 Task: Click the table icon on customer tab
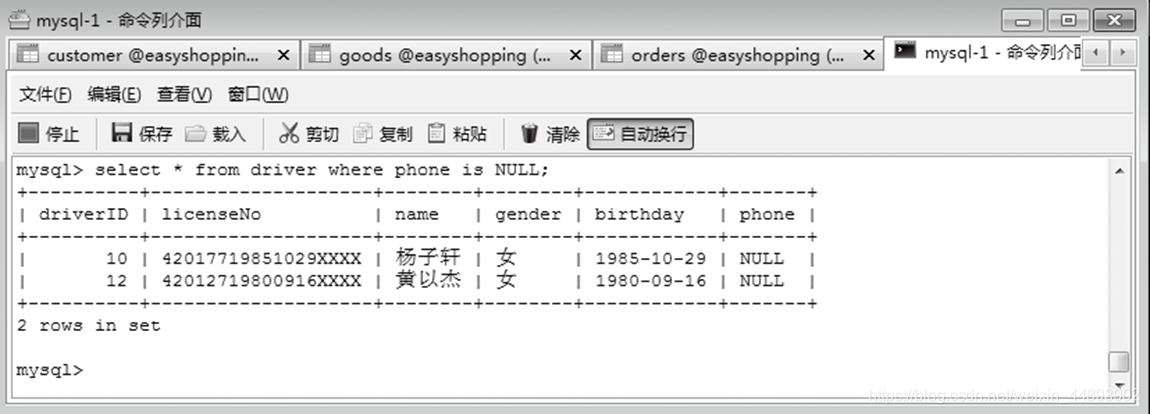click(x=28, y=54)
